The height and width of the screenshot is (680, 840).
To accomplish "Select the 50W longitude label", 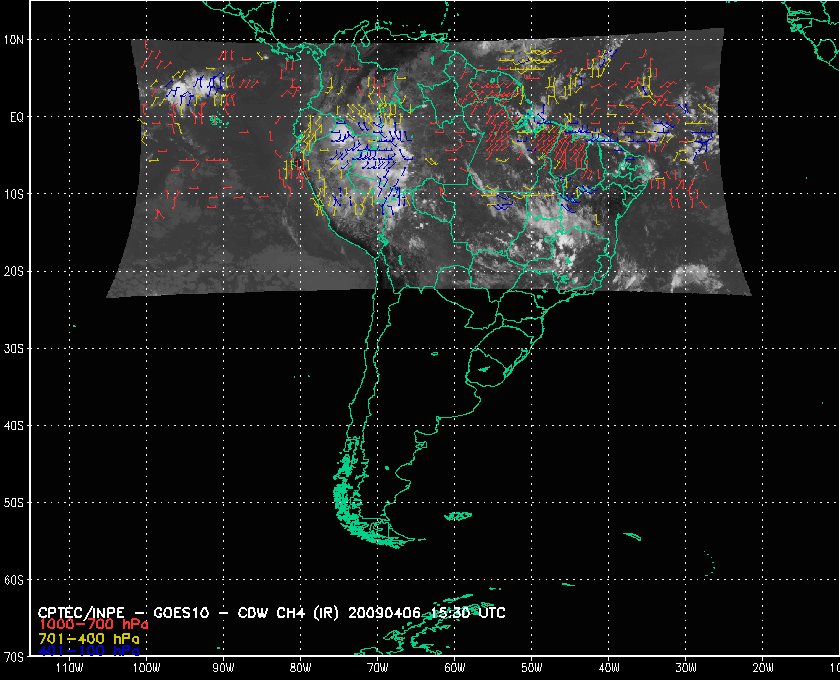I will click(x=532, y=668).
